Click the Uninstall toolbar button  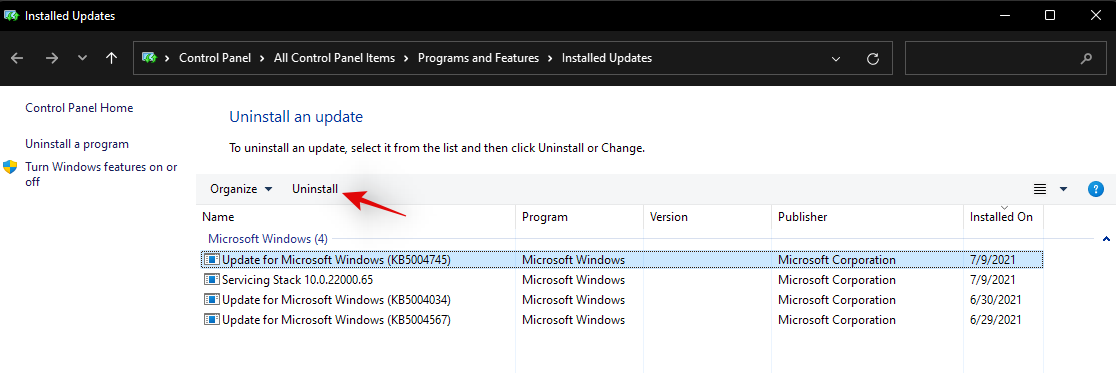[x=315, y=189]
